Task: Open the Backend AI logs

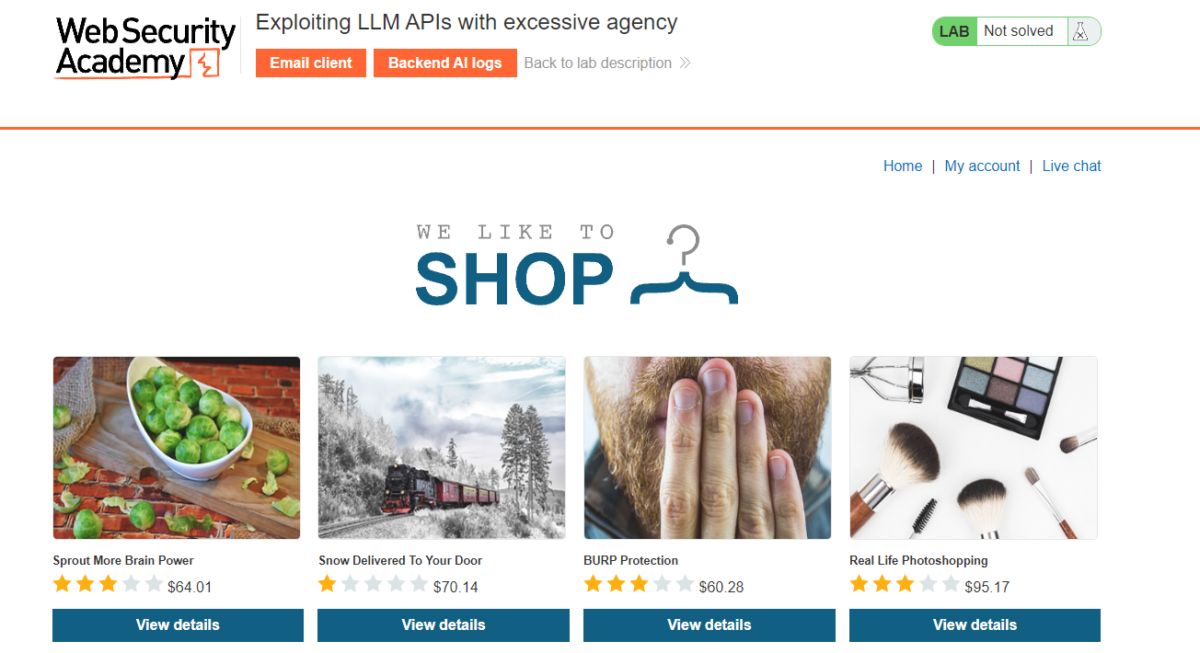Action: point(445,63)
